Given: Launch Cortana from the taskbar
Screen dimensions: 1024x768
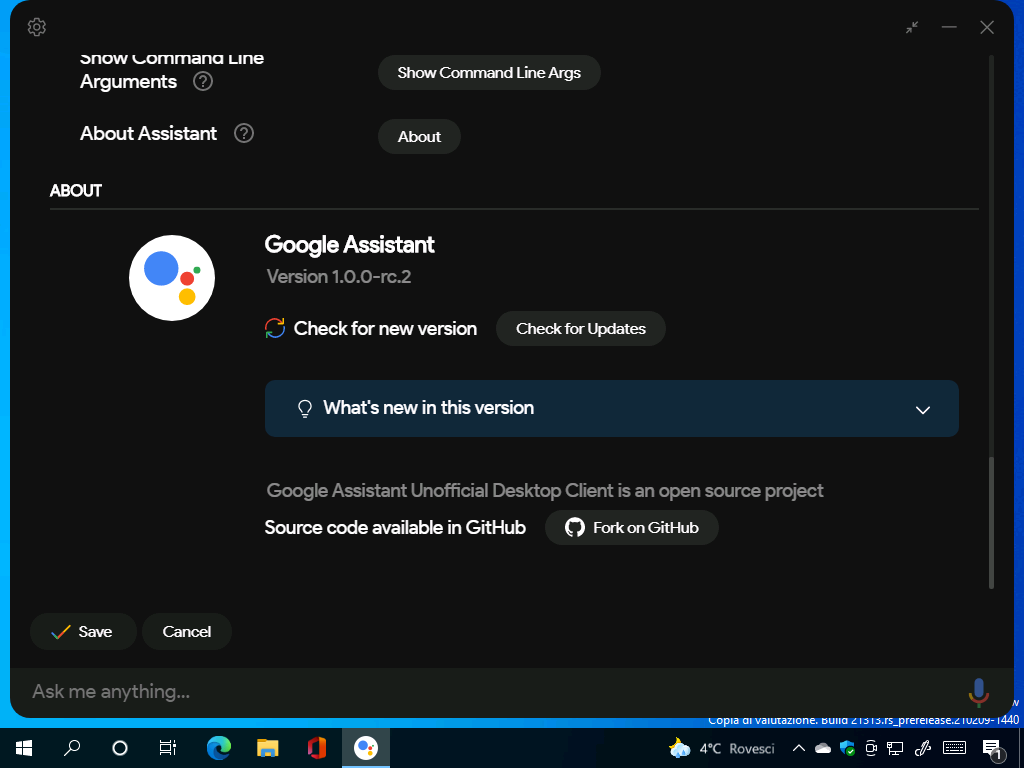Looking at the screenshot, I should point(120,748).
